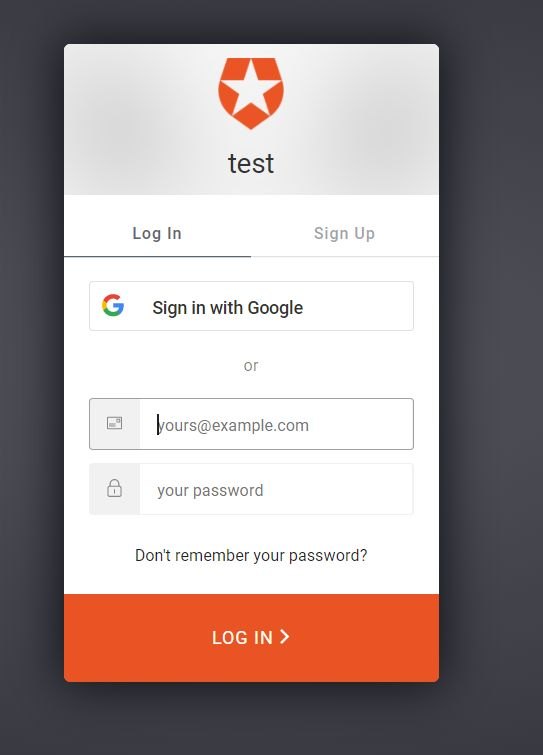This screenshot has height=755, width=543.
Task: Click the "test" application title
Action: [251, 163]
